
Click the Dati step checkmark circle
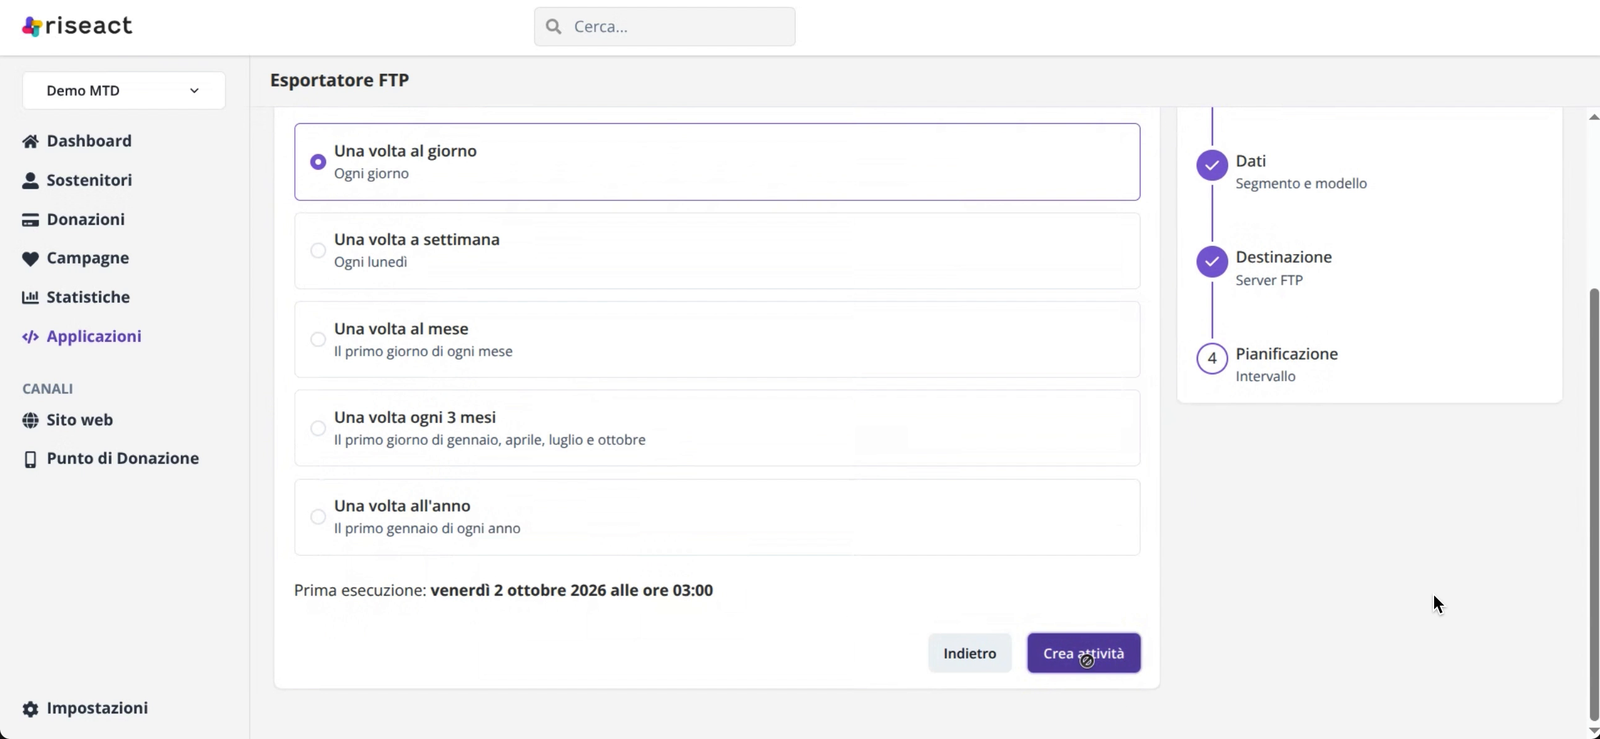pos(1212,165)
